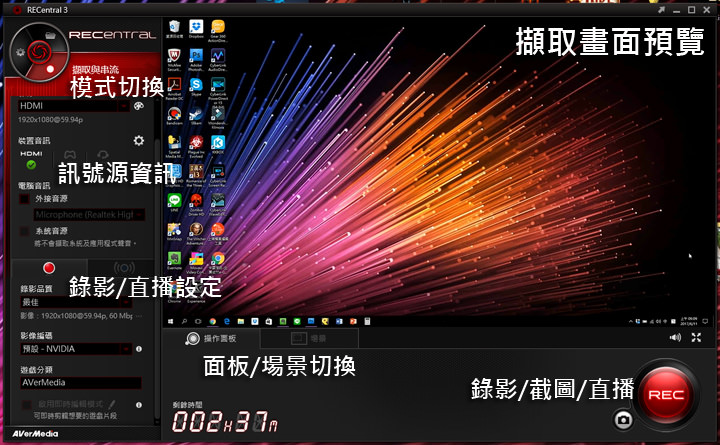720x445 pixels.
Task: Click the AVerMedia game category field
Action: pos(81,383)
